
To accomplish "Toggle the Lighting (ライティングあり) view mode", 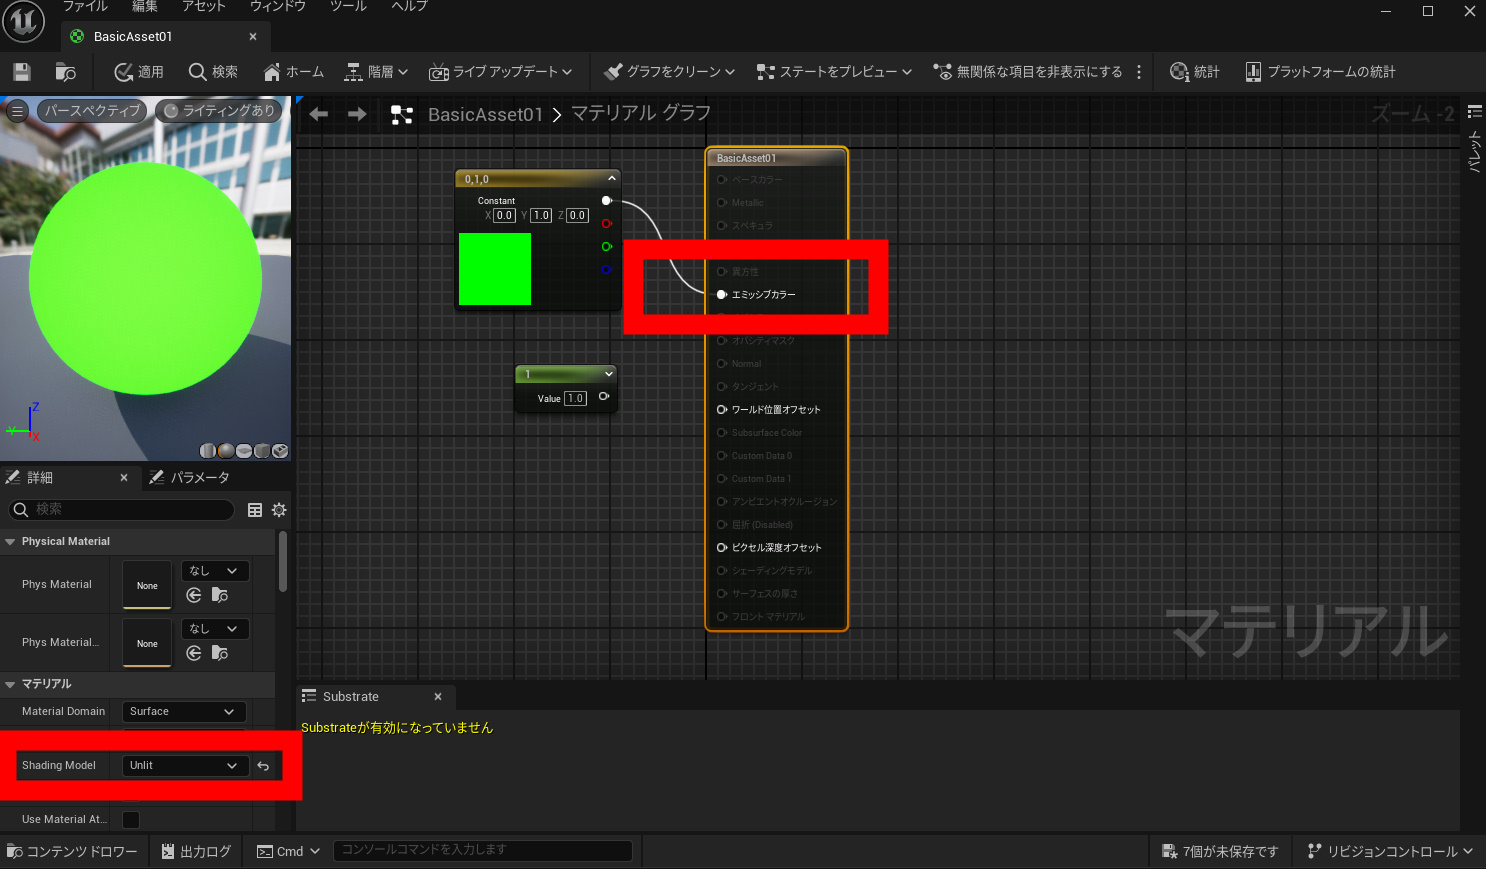I will (x=219, y=111).
